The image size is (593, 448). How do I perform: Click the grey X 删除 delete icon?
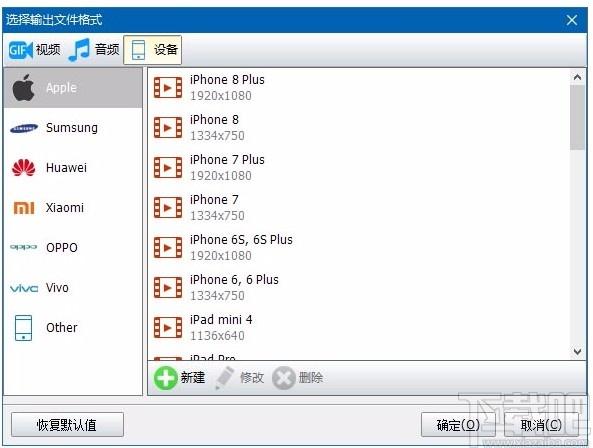(x=284, y=378)
